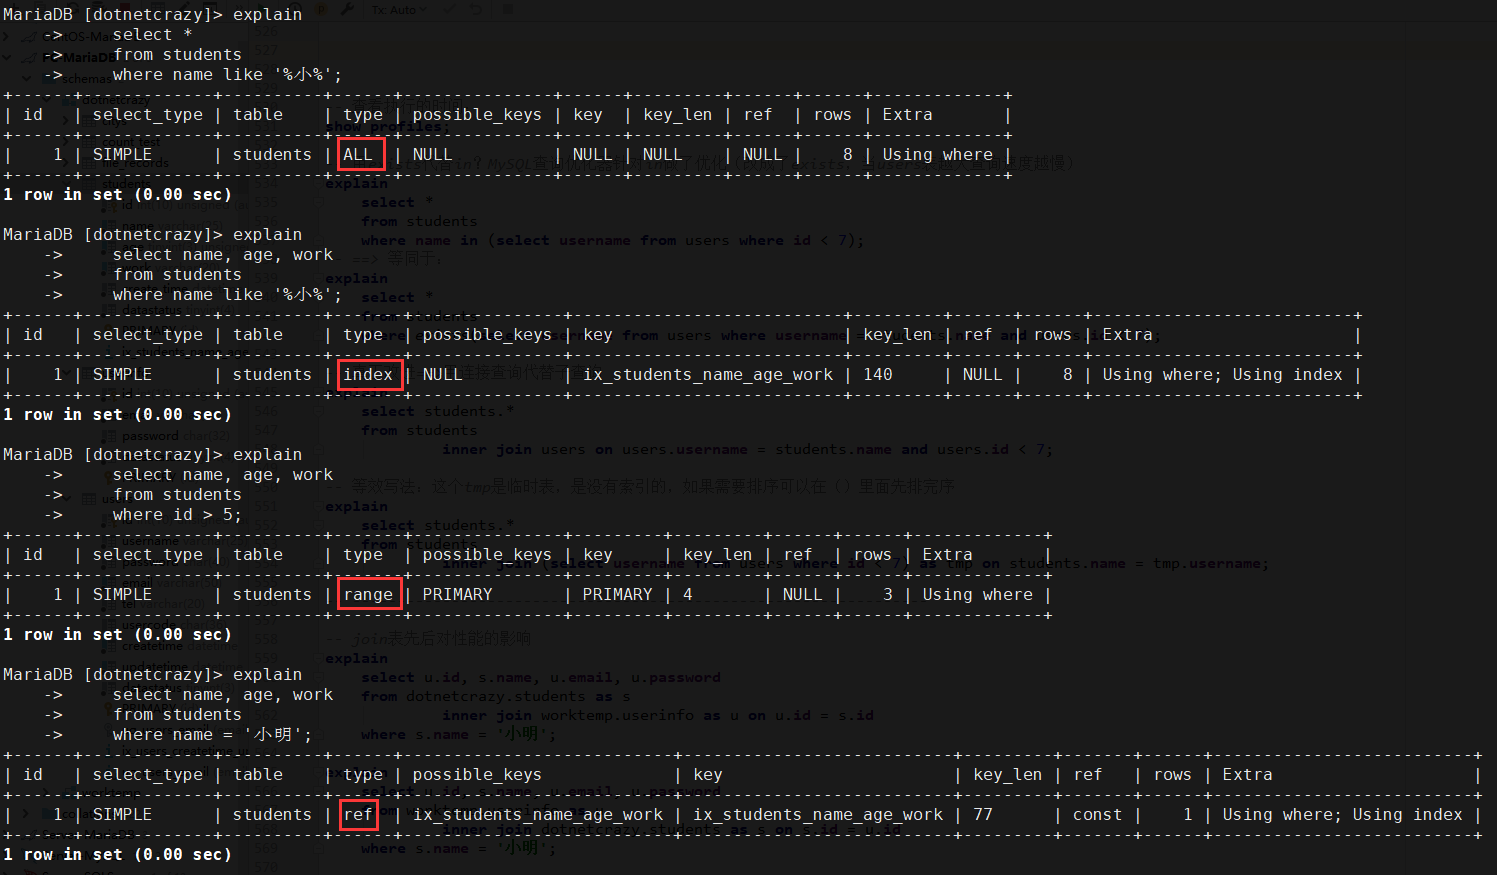Click ix_students_name_age_work under possible_keys in the ref result

538,815
